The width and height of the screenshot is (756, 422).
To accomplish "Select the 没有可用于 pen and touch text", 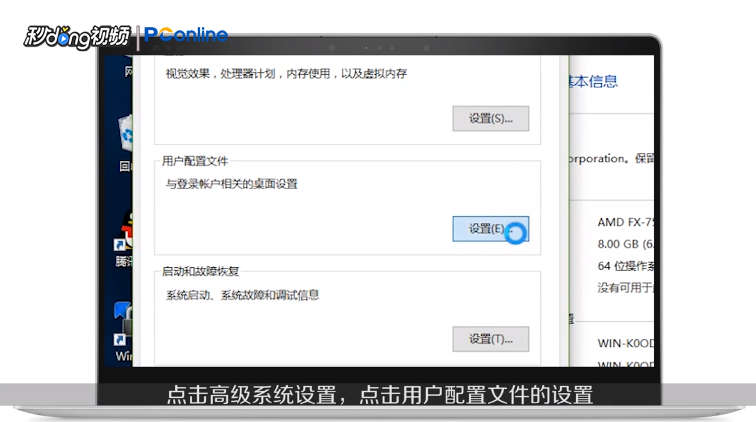I will point(625,288).
